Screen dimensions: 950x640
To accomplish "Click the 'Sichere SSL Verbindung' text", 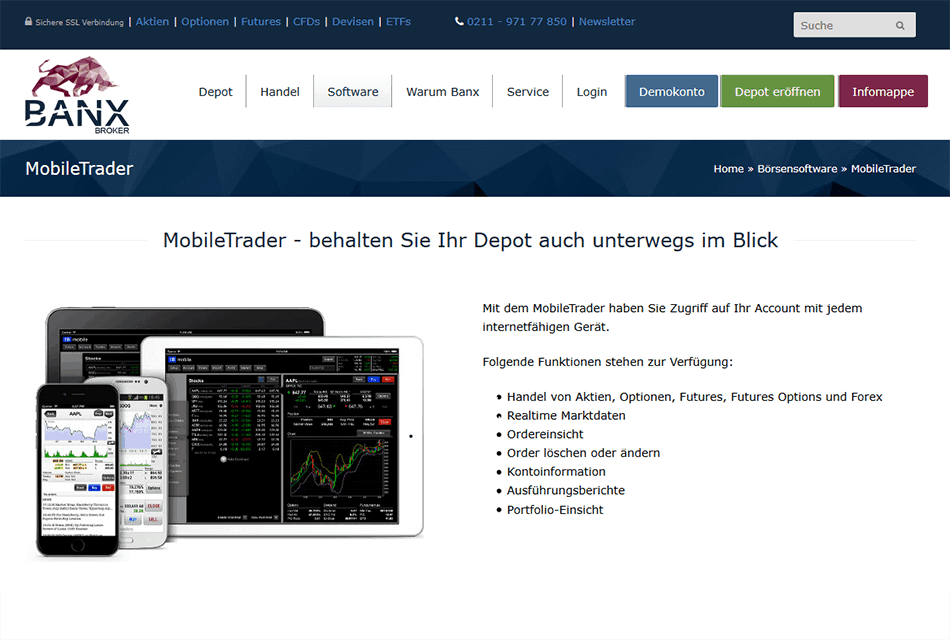I will pos(79,22).
